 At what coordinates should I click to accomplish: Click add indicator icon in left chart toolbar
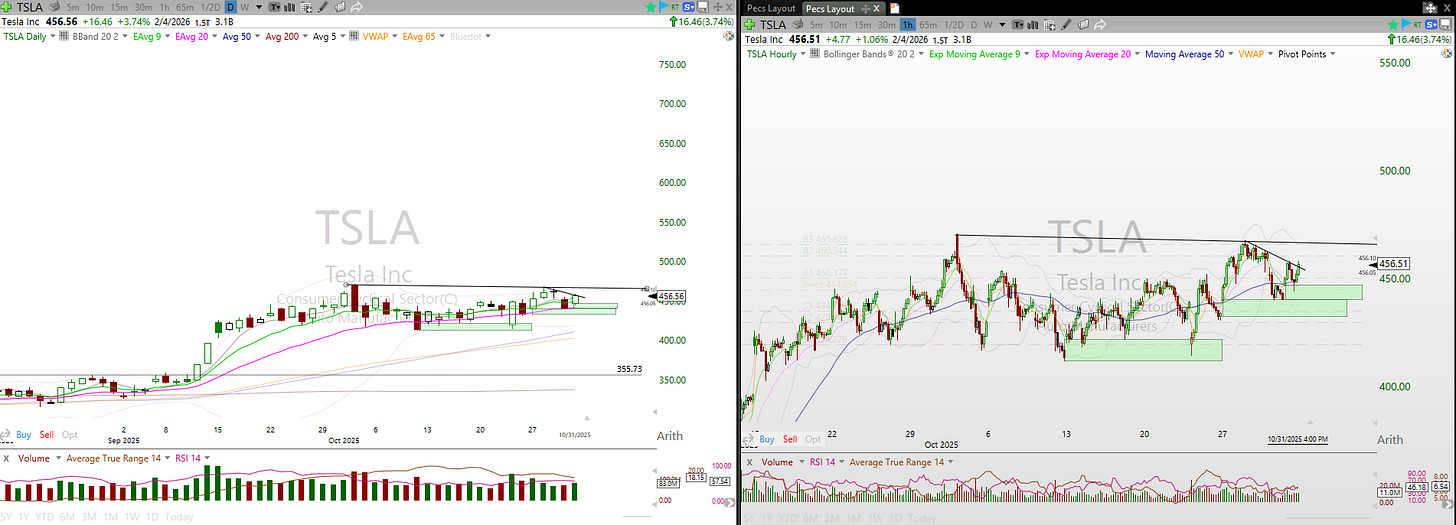(307, 7)
